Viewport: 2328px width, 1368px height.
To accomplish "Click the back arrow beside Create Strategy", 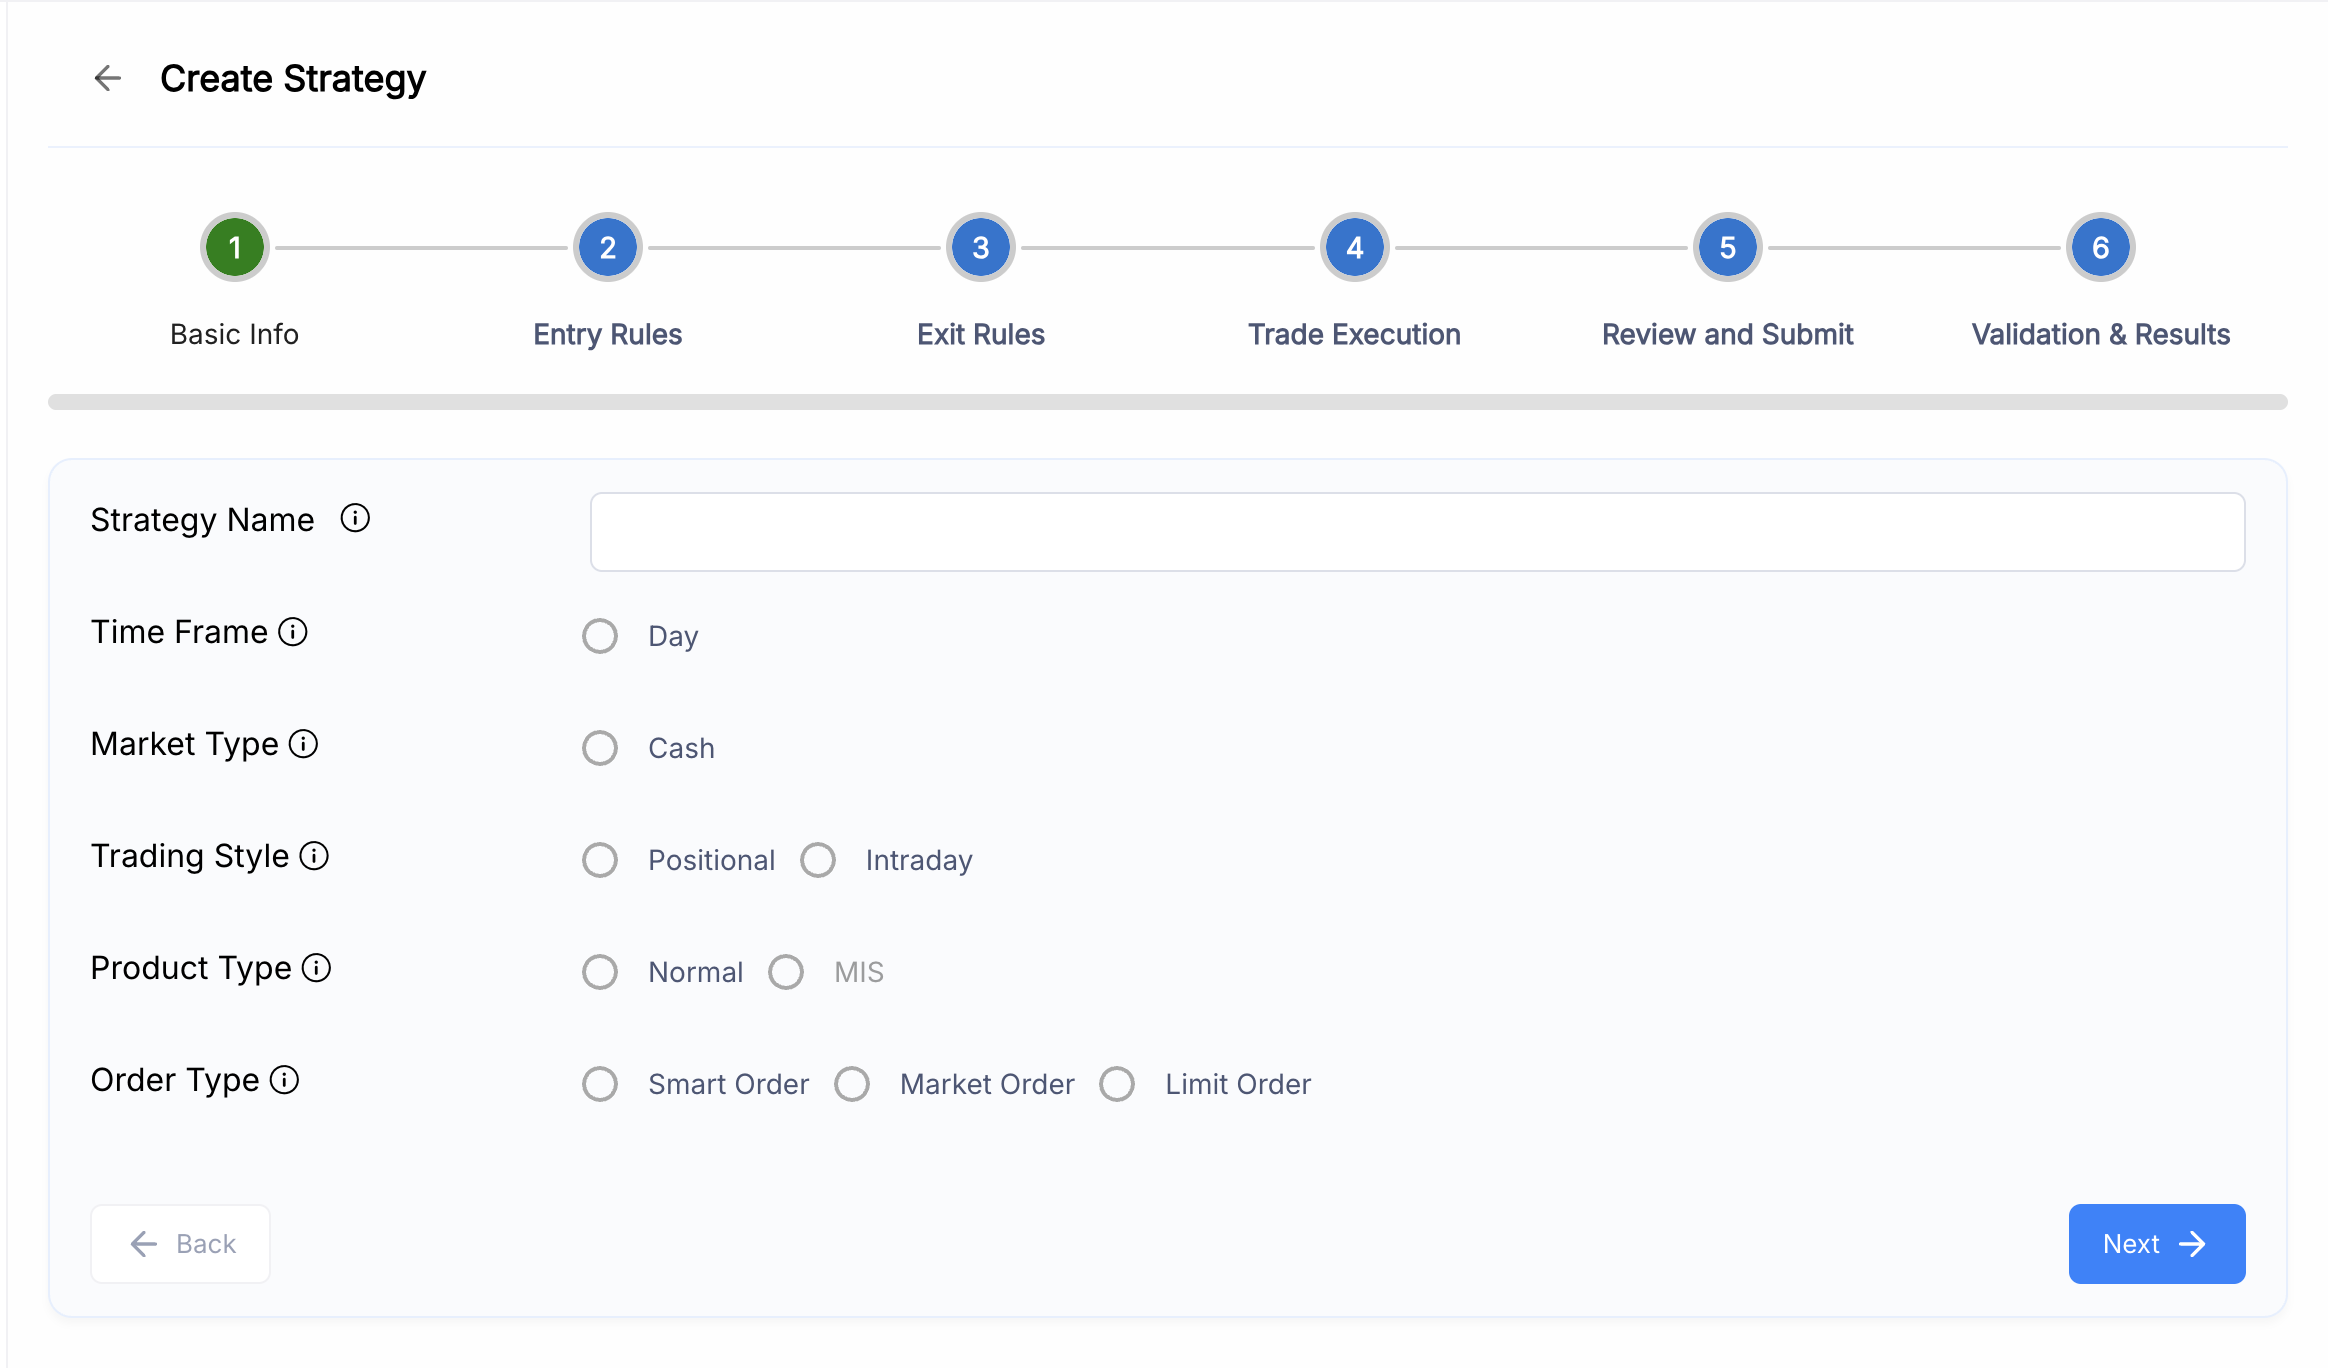I will [107, 78].
